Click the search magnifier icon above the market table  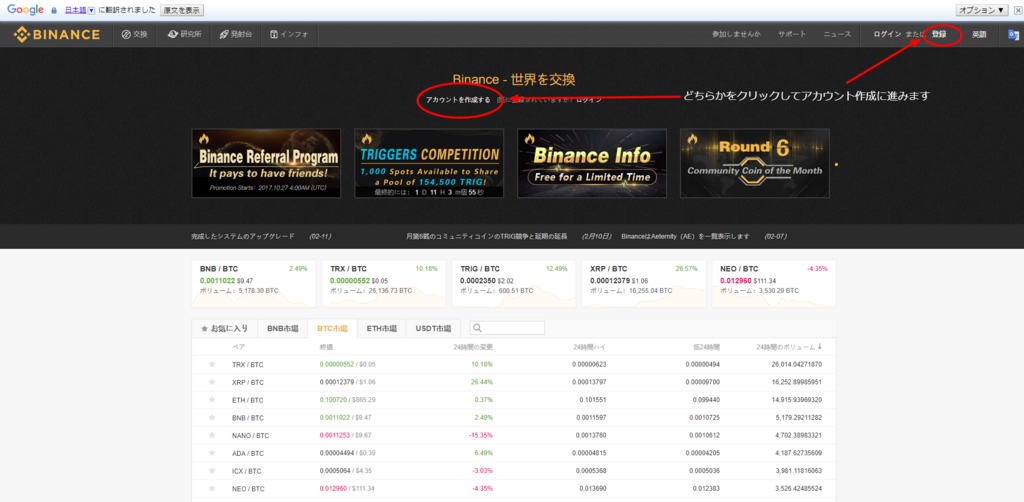click(478, 328)
